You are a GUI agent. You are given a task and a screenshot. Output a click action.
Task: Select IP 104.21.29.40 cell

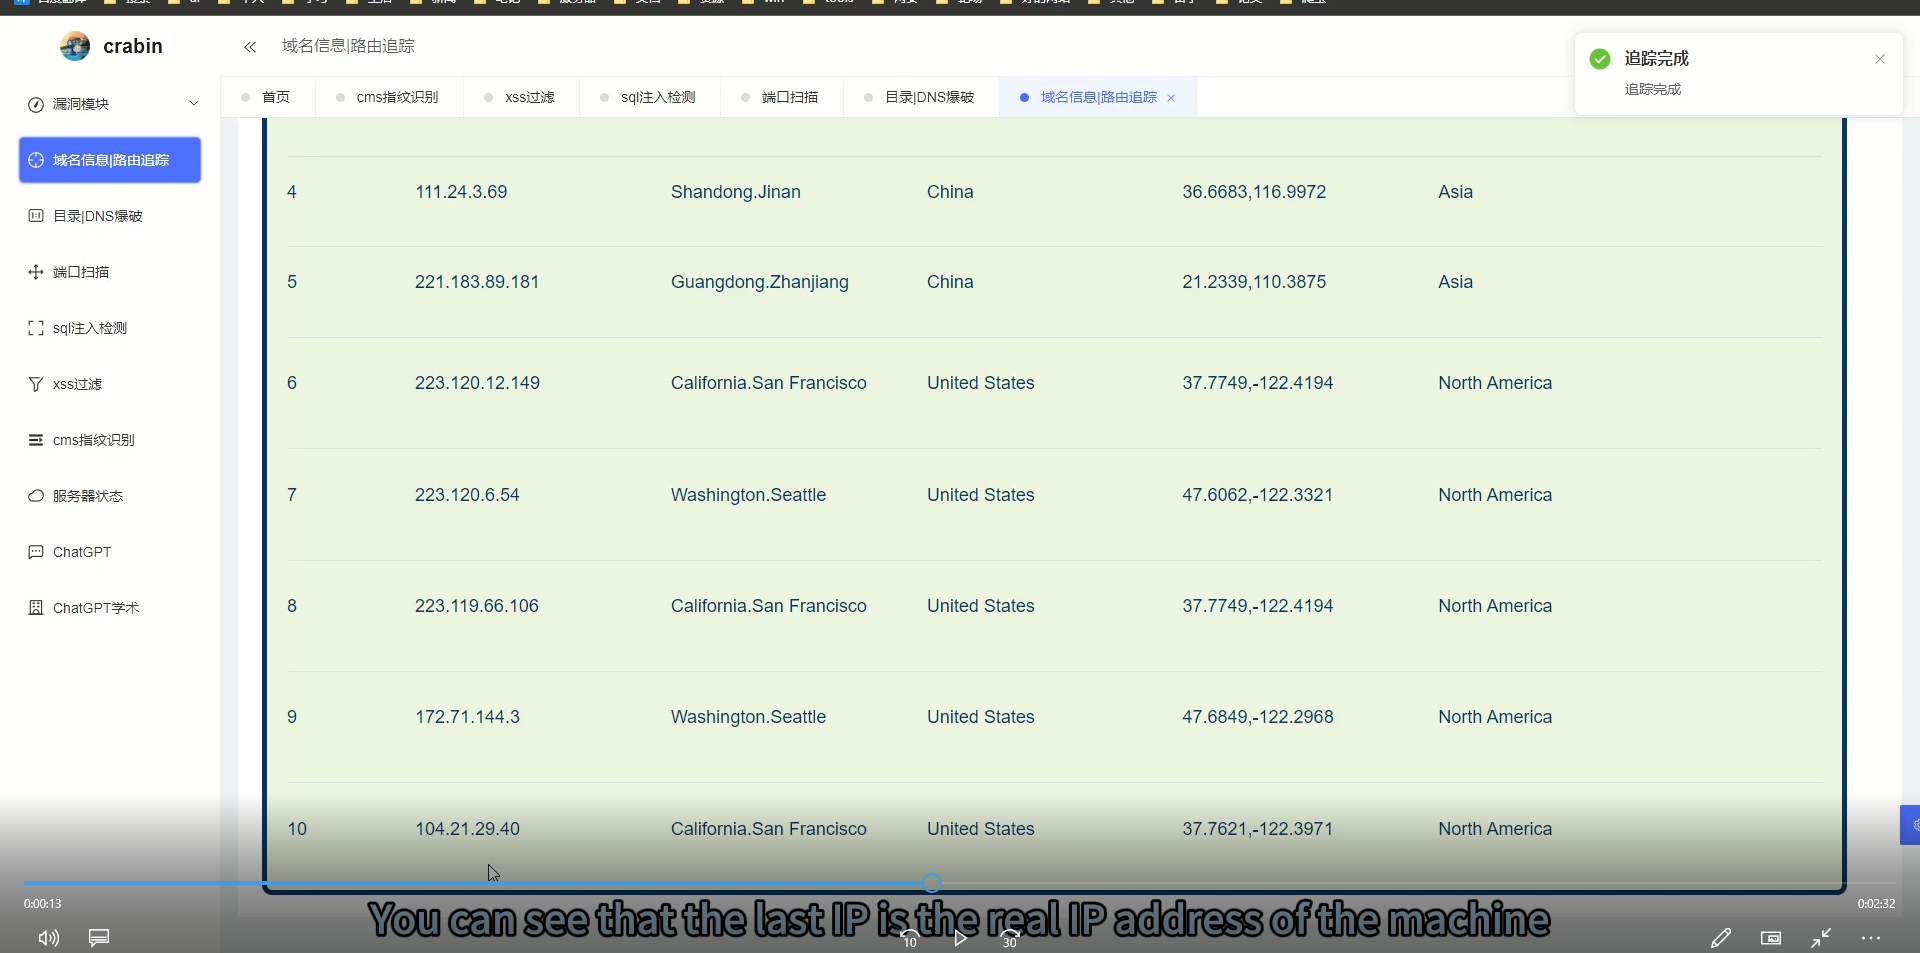click(x=467, y=829)
